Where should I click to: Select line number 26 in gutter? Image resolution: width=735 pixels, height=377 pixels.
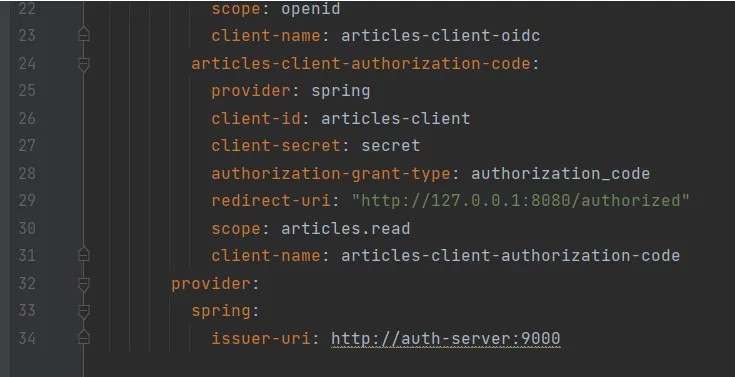pos(27,118)
